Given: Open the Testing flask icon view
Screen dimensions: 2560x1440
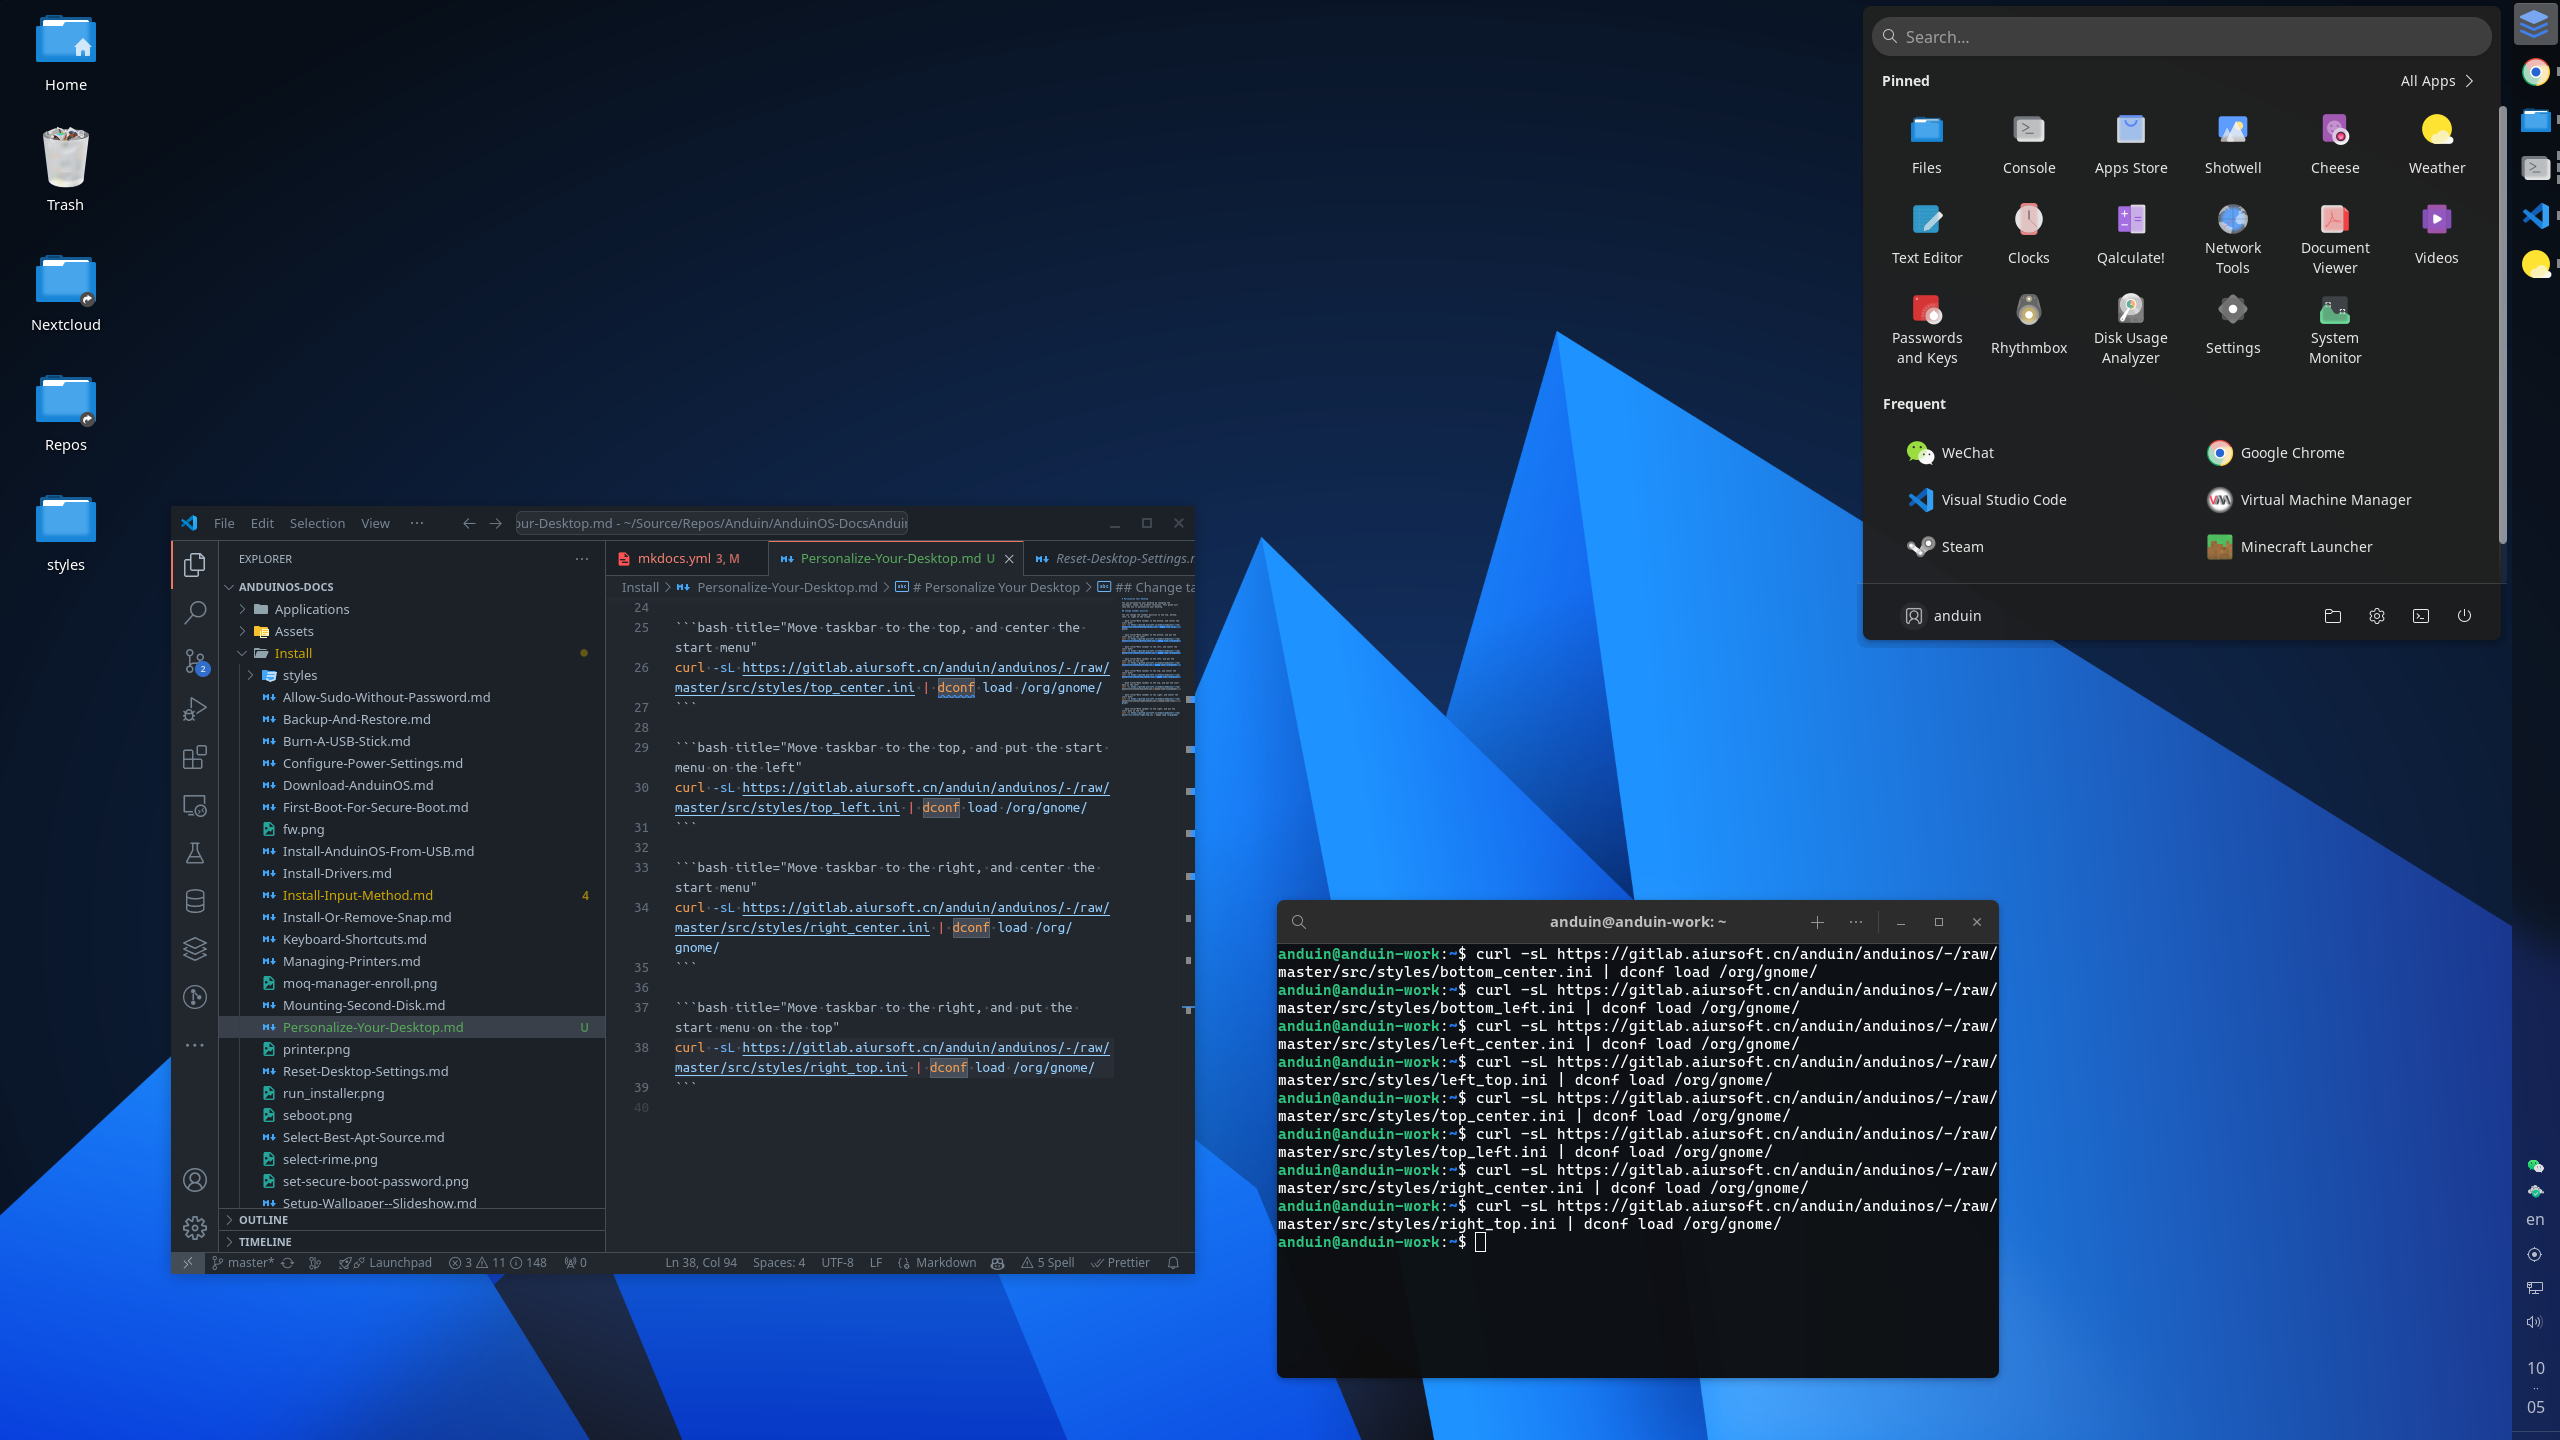Looking at the screenshot, I should coord(195,853).
